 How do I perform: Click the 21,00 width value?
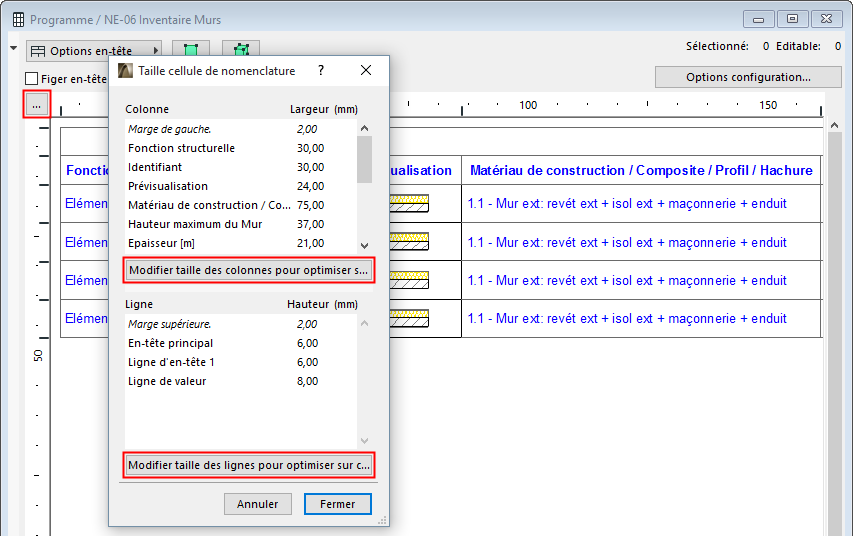(311, 243)
